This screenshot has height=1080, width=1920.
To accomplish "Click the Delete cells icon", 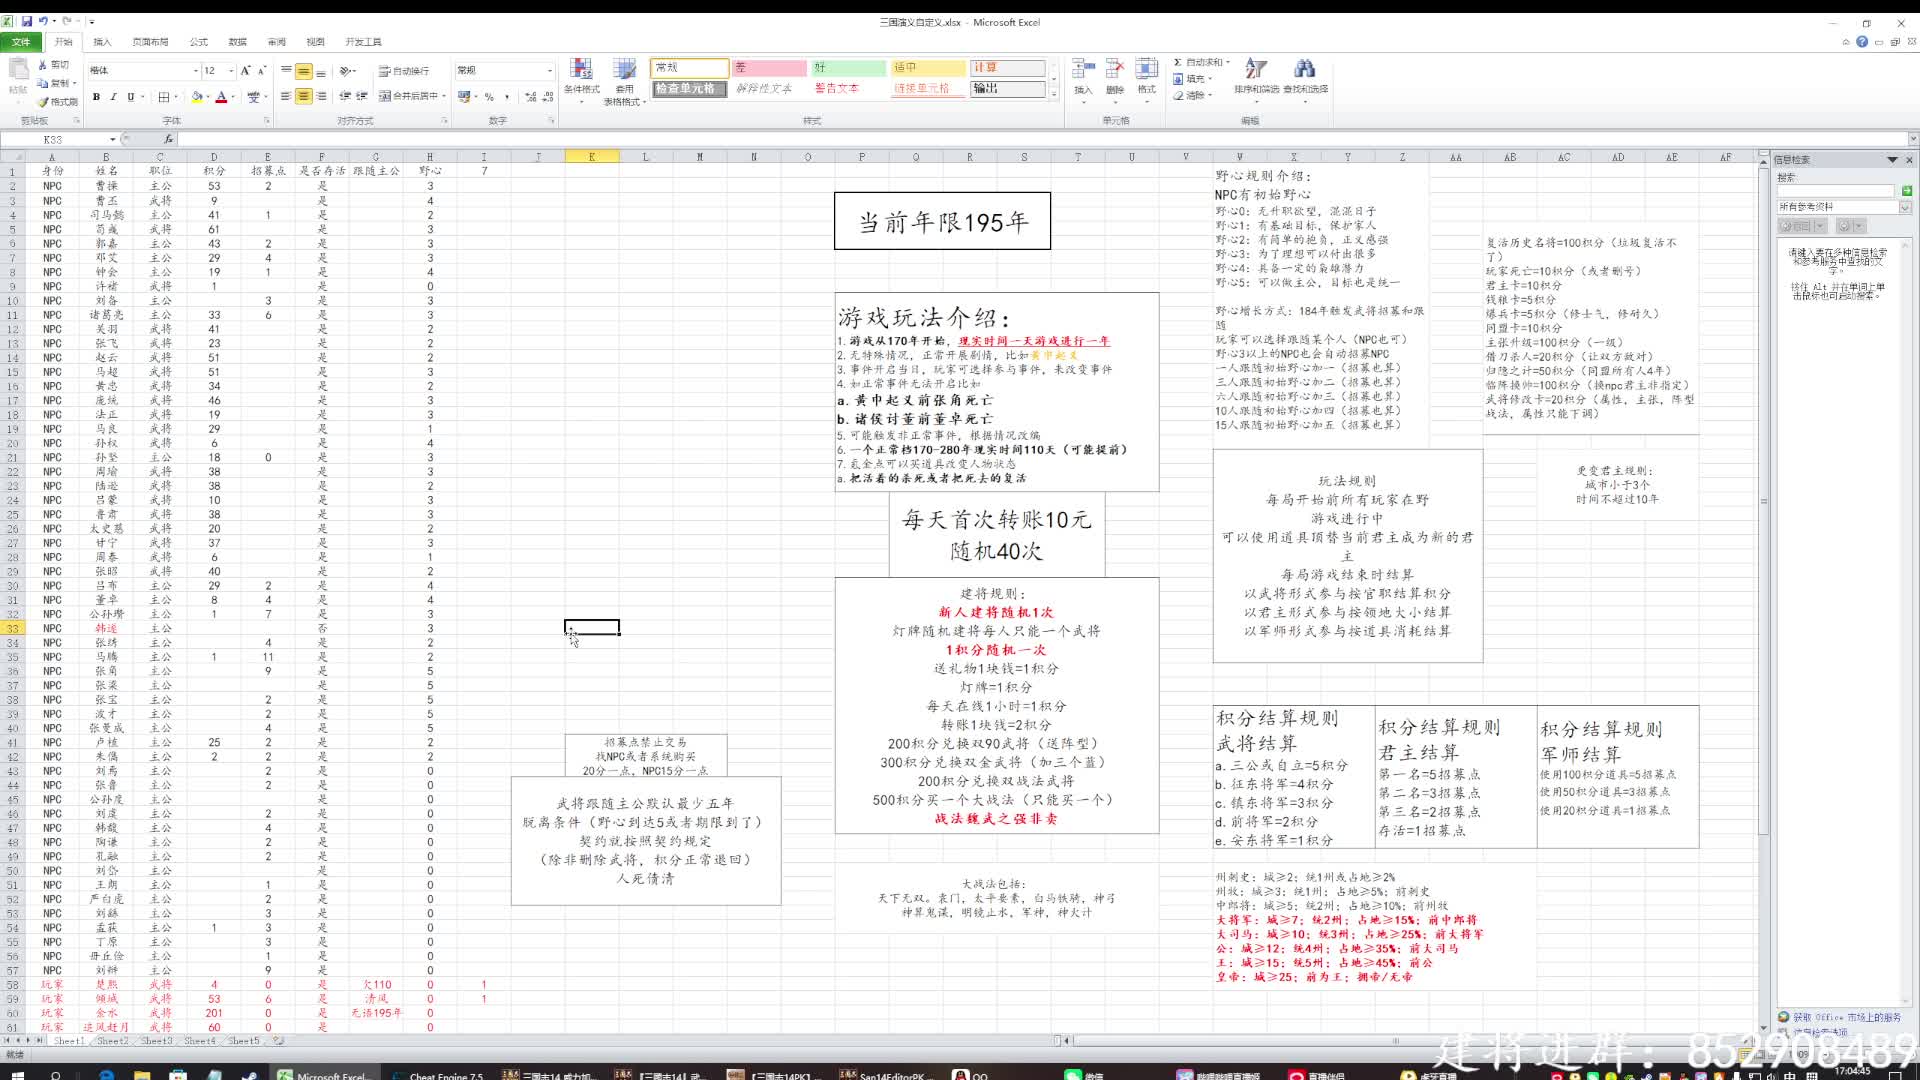I will pos(1115,70).
